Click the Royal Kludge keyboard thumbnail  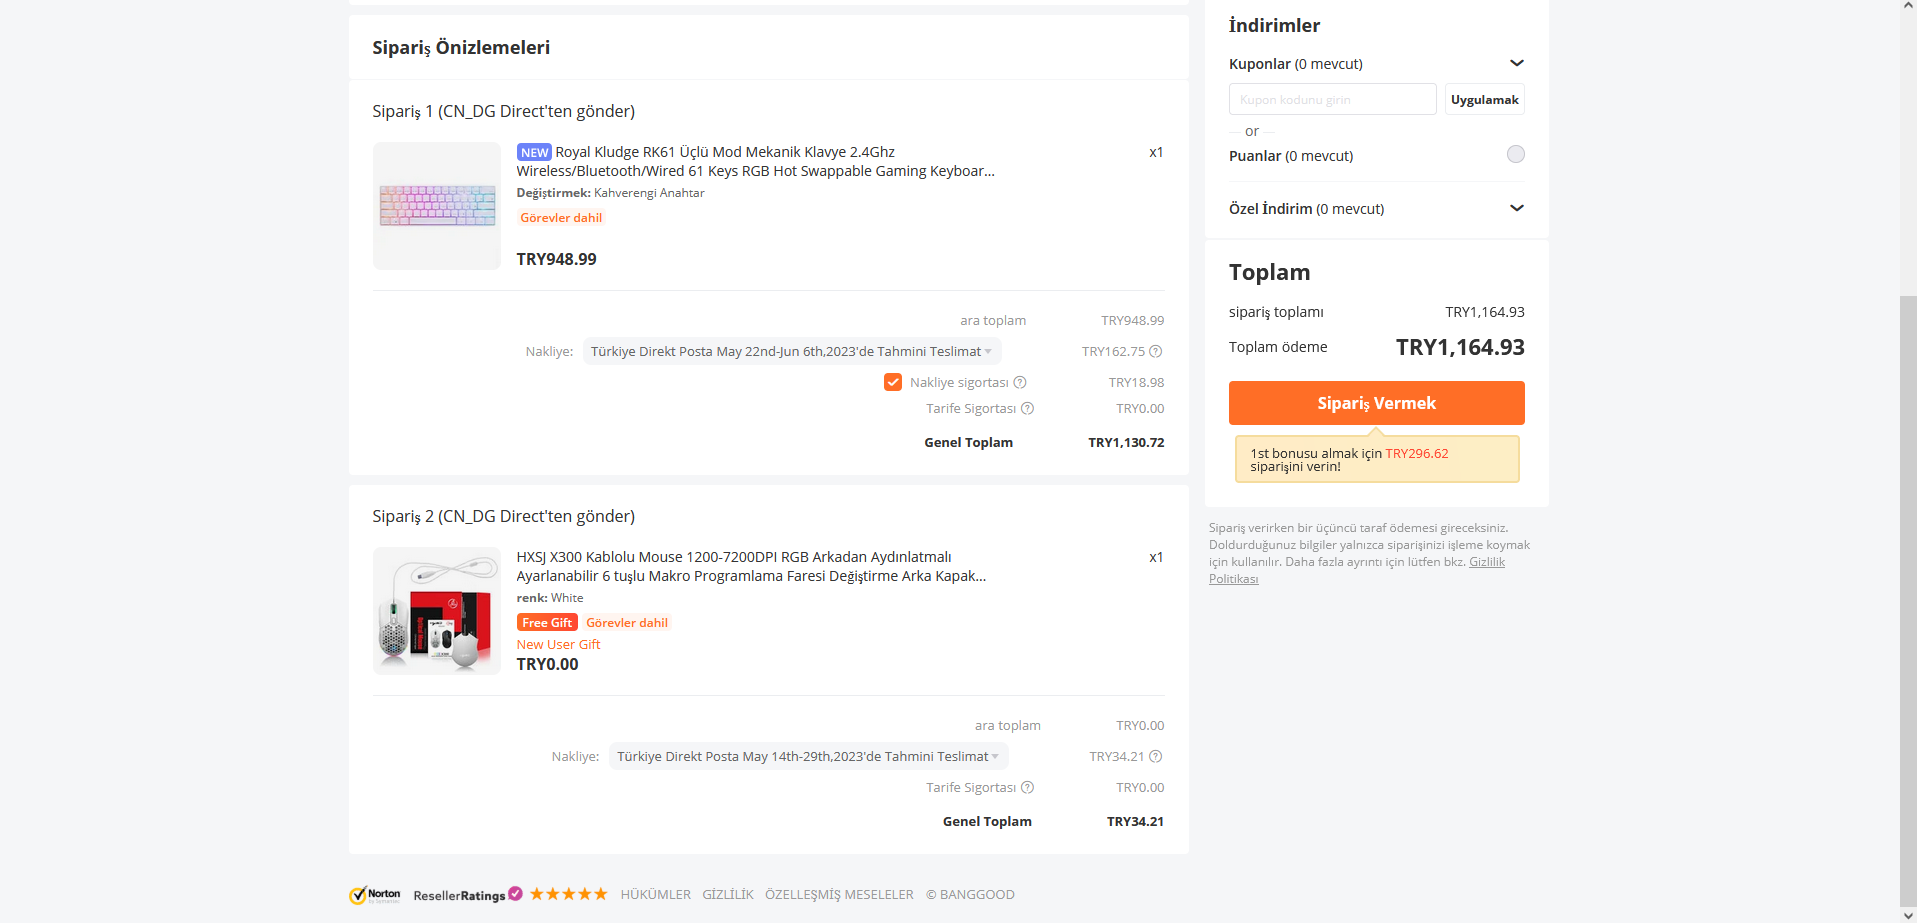pyautogui.click(x=437, y=206)
